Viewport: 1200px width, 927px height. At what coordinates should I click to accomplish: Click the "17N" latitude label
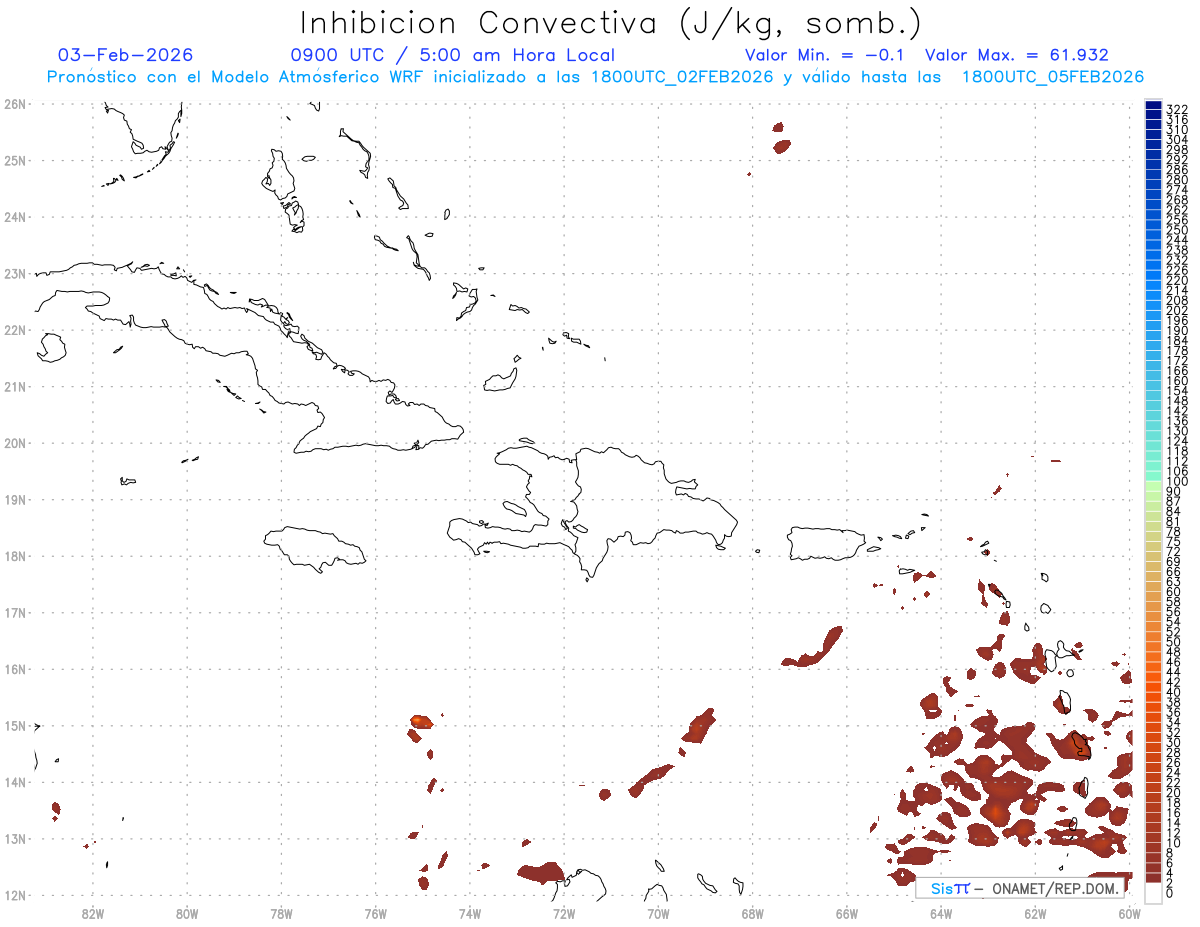coord(15,612)
